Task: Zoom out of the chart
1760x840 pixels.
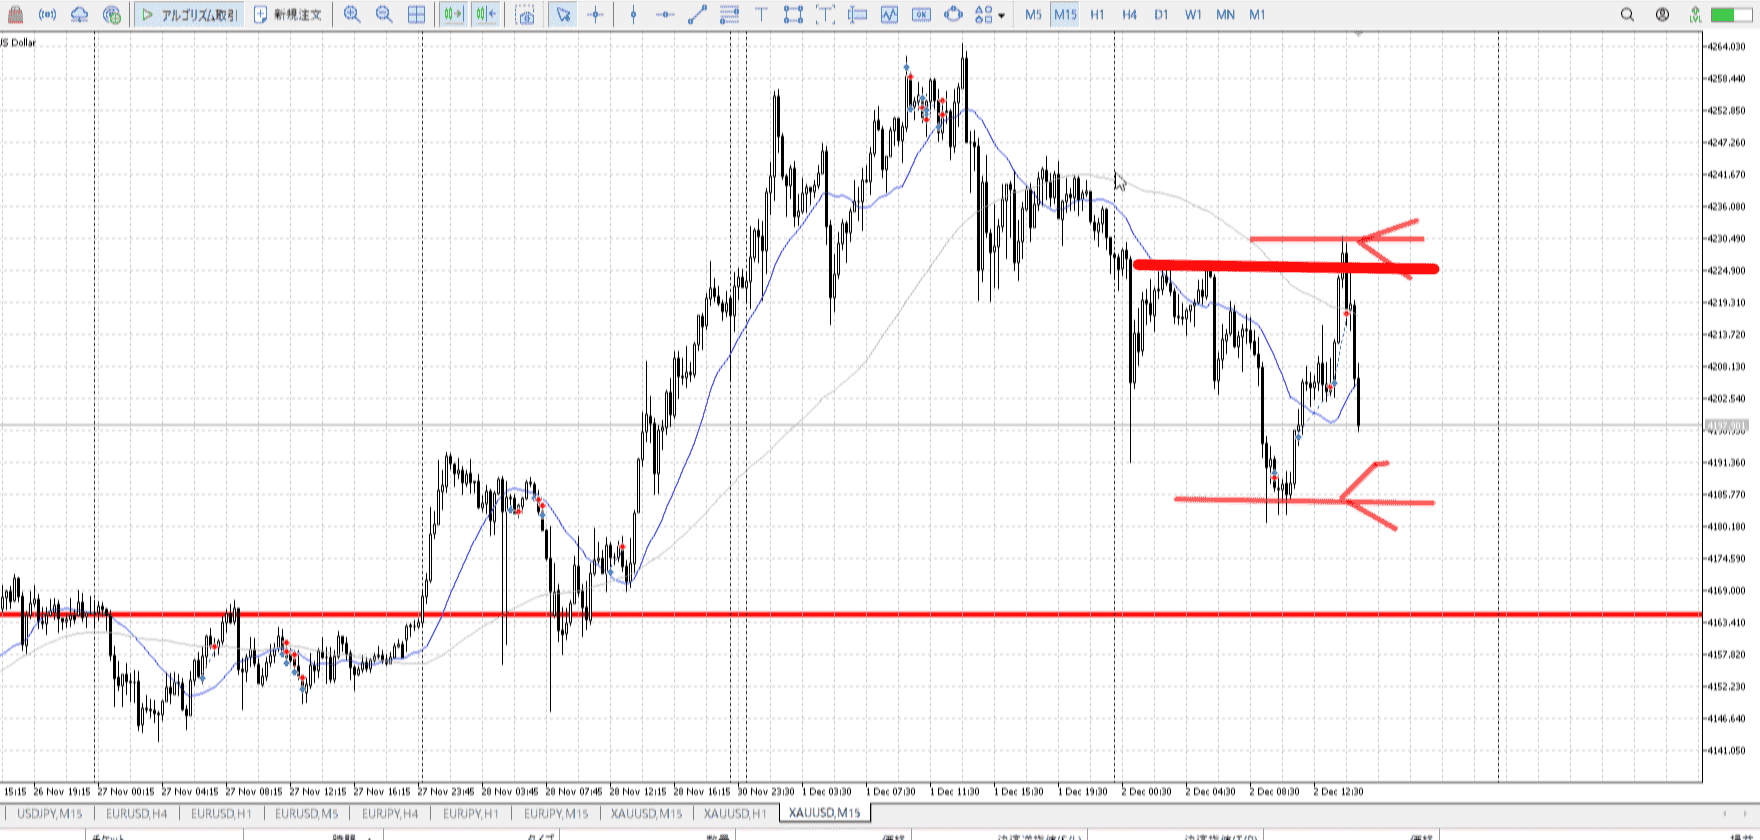Action: pos(384,15)
